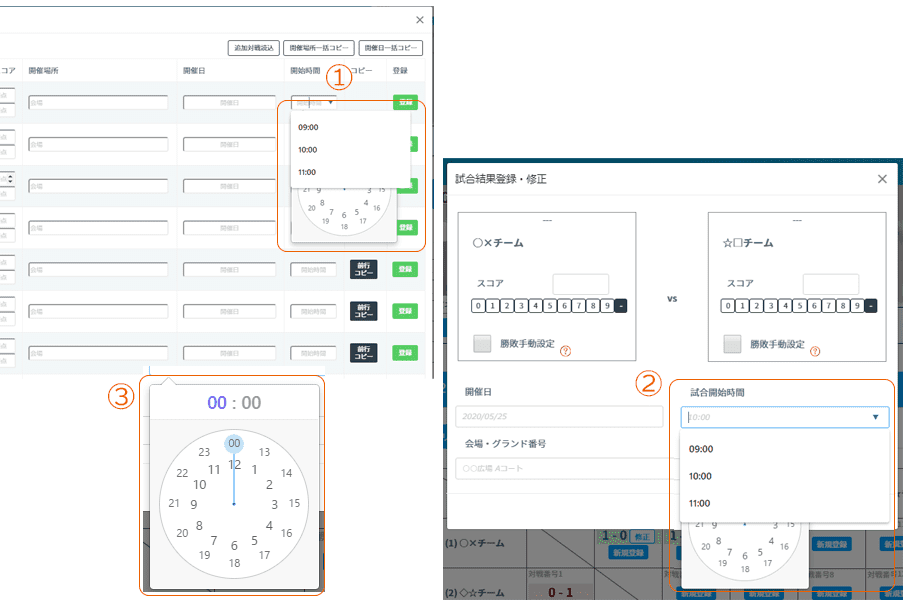Choose hour 22 on the large clock face
Image resolution: width=903 pixels, height=600 pixels.
tap(182, 473)
